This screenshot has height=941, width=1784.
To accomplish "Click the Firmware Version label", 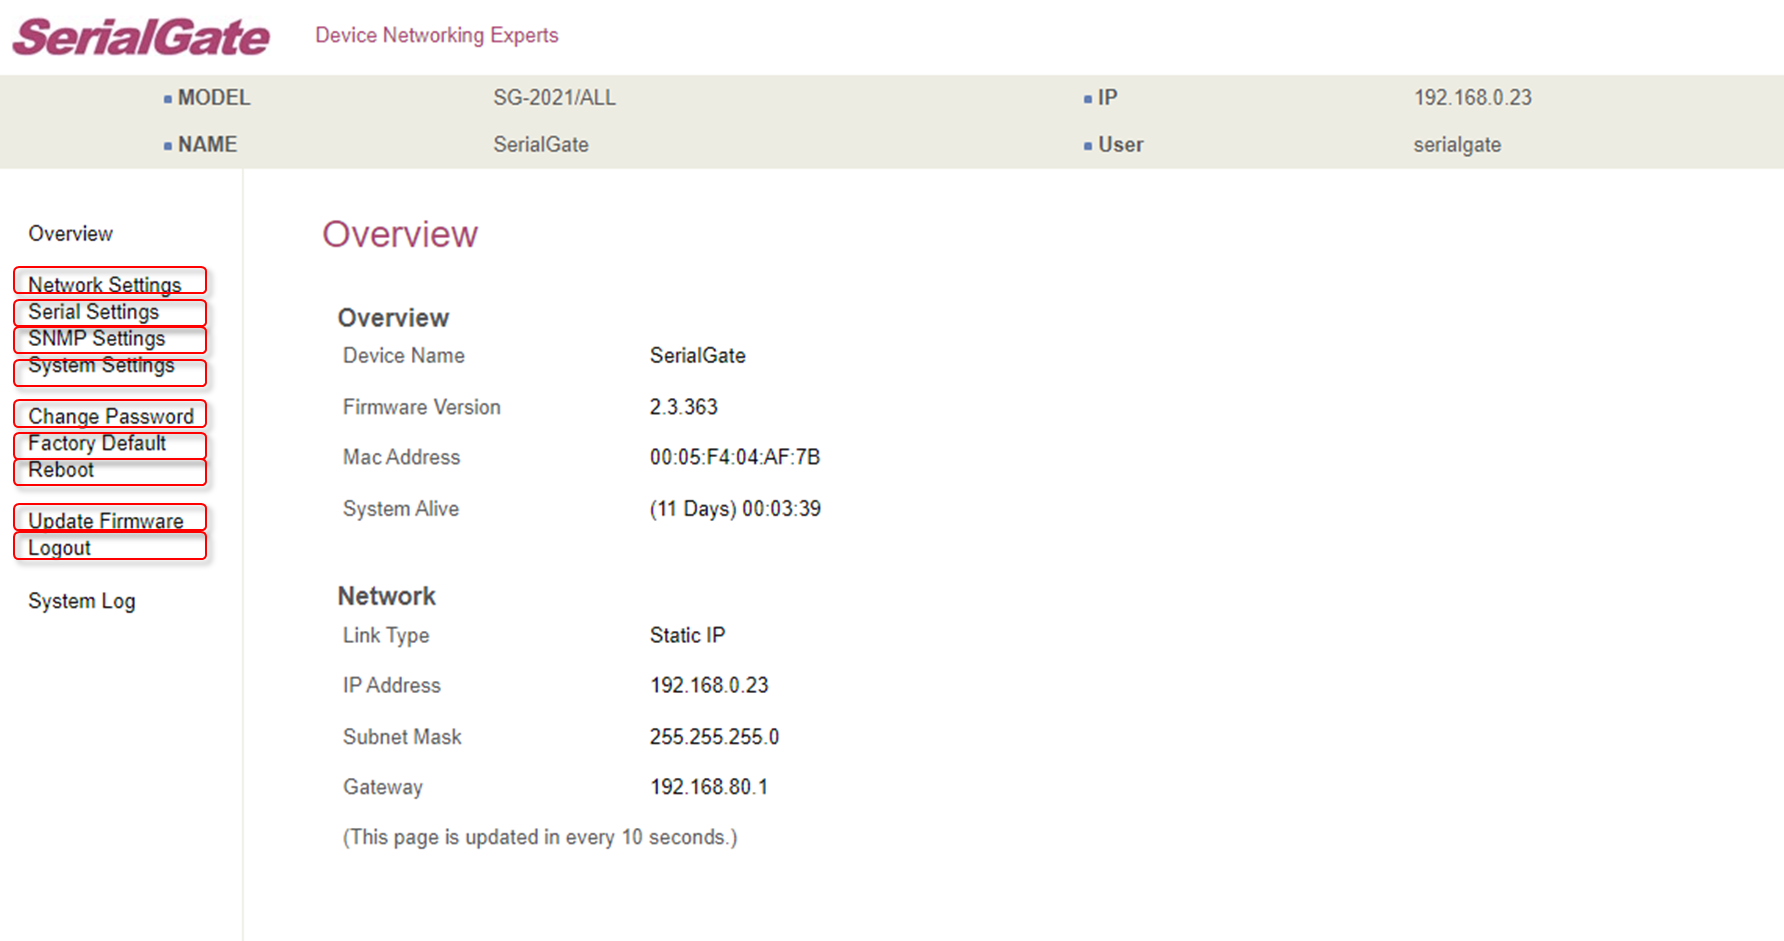I will [422, 407].
